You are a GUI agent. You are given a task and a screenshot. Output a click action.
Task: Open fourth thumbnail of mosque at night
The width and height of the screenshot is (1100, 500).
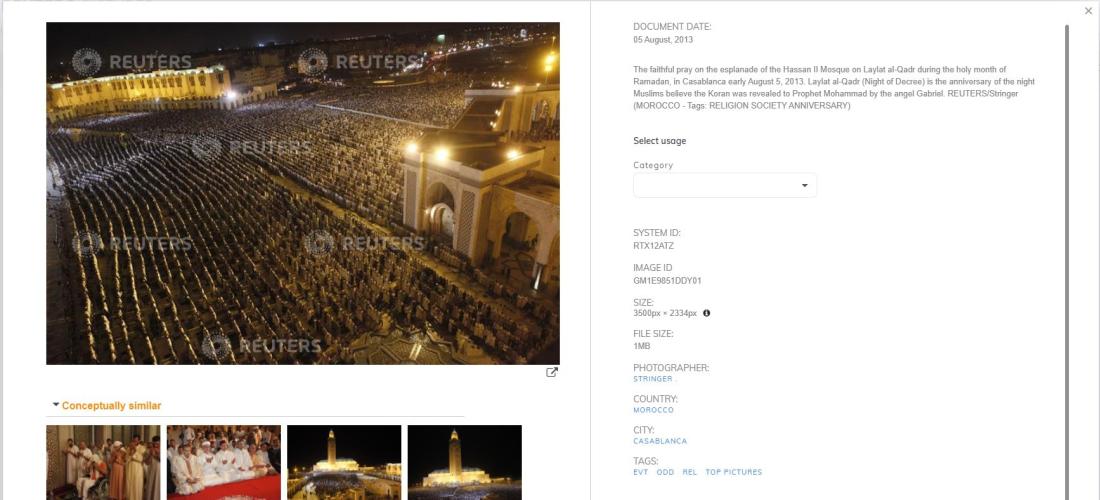tap(464, 462)
